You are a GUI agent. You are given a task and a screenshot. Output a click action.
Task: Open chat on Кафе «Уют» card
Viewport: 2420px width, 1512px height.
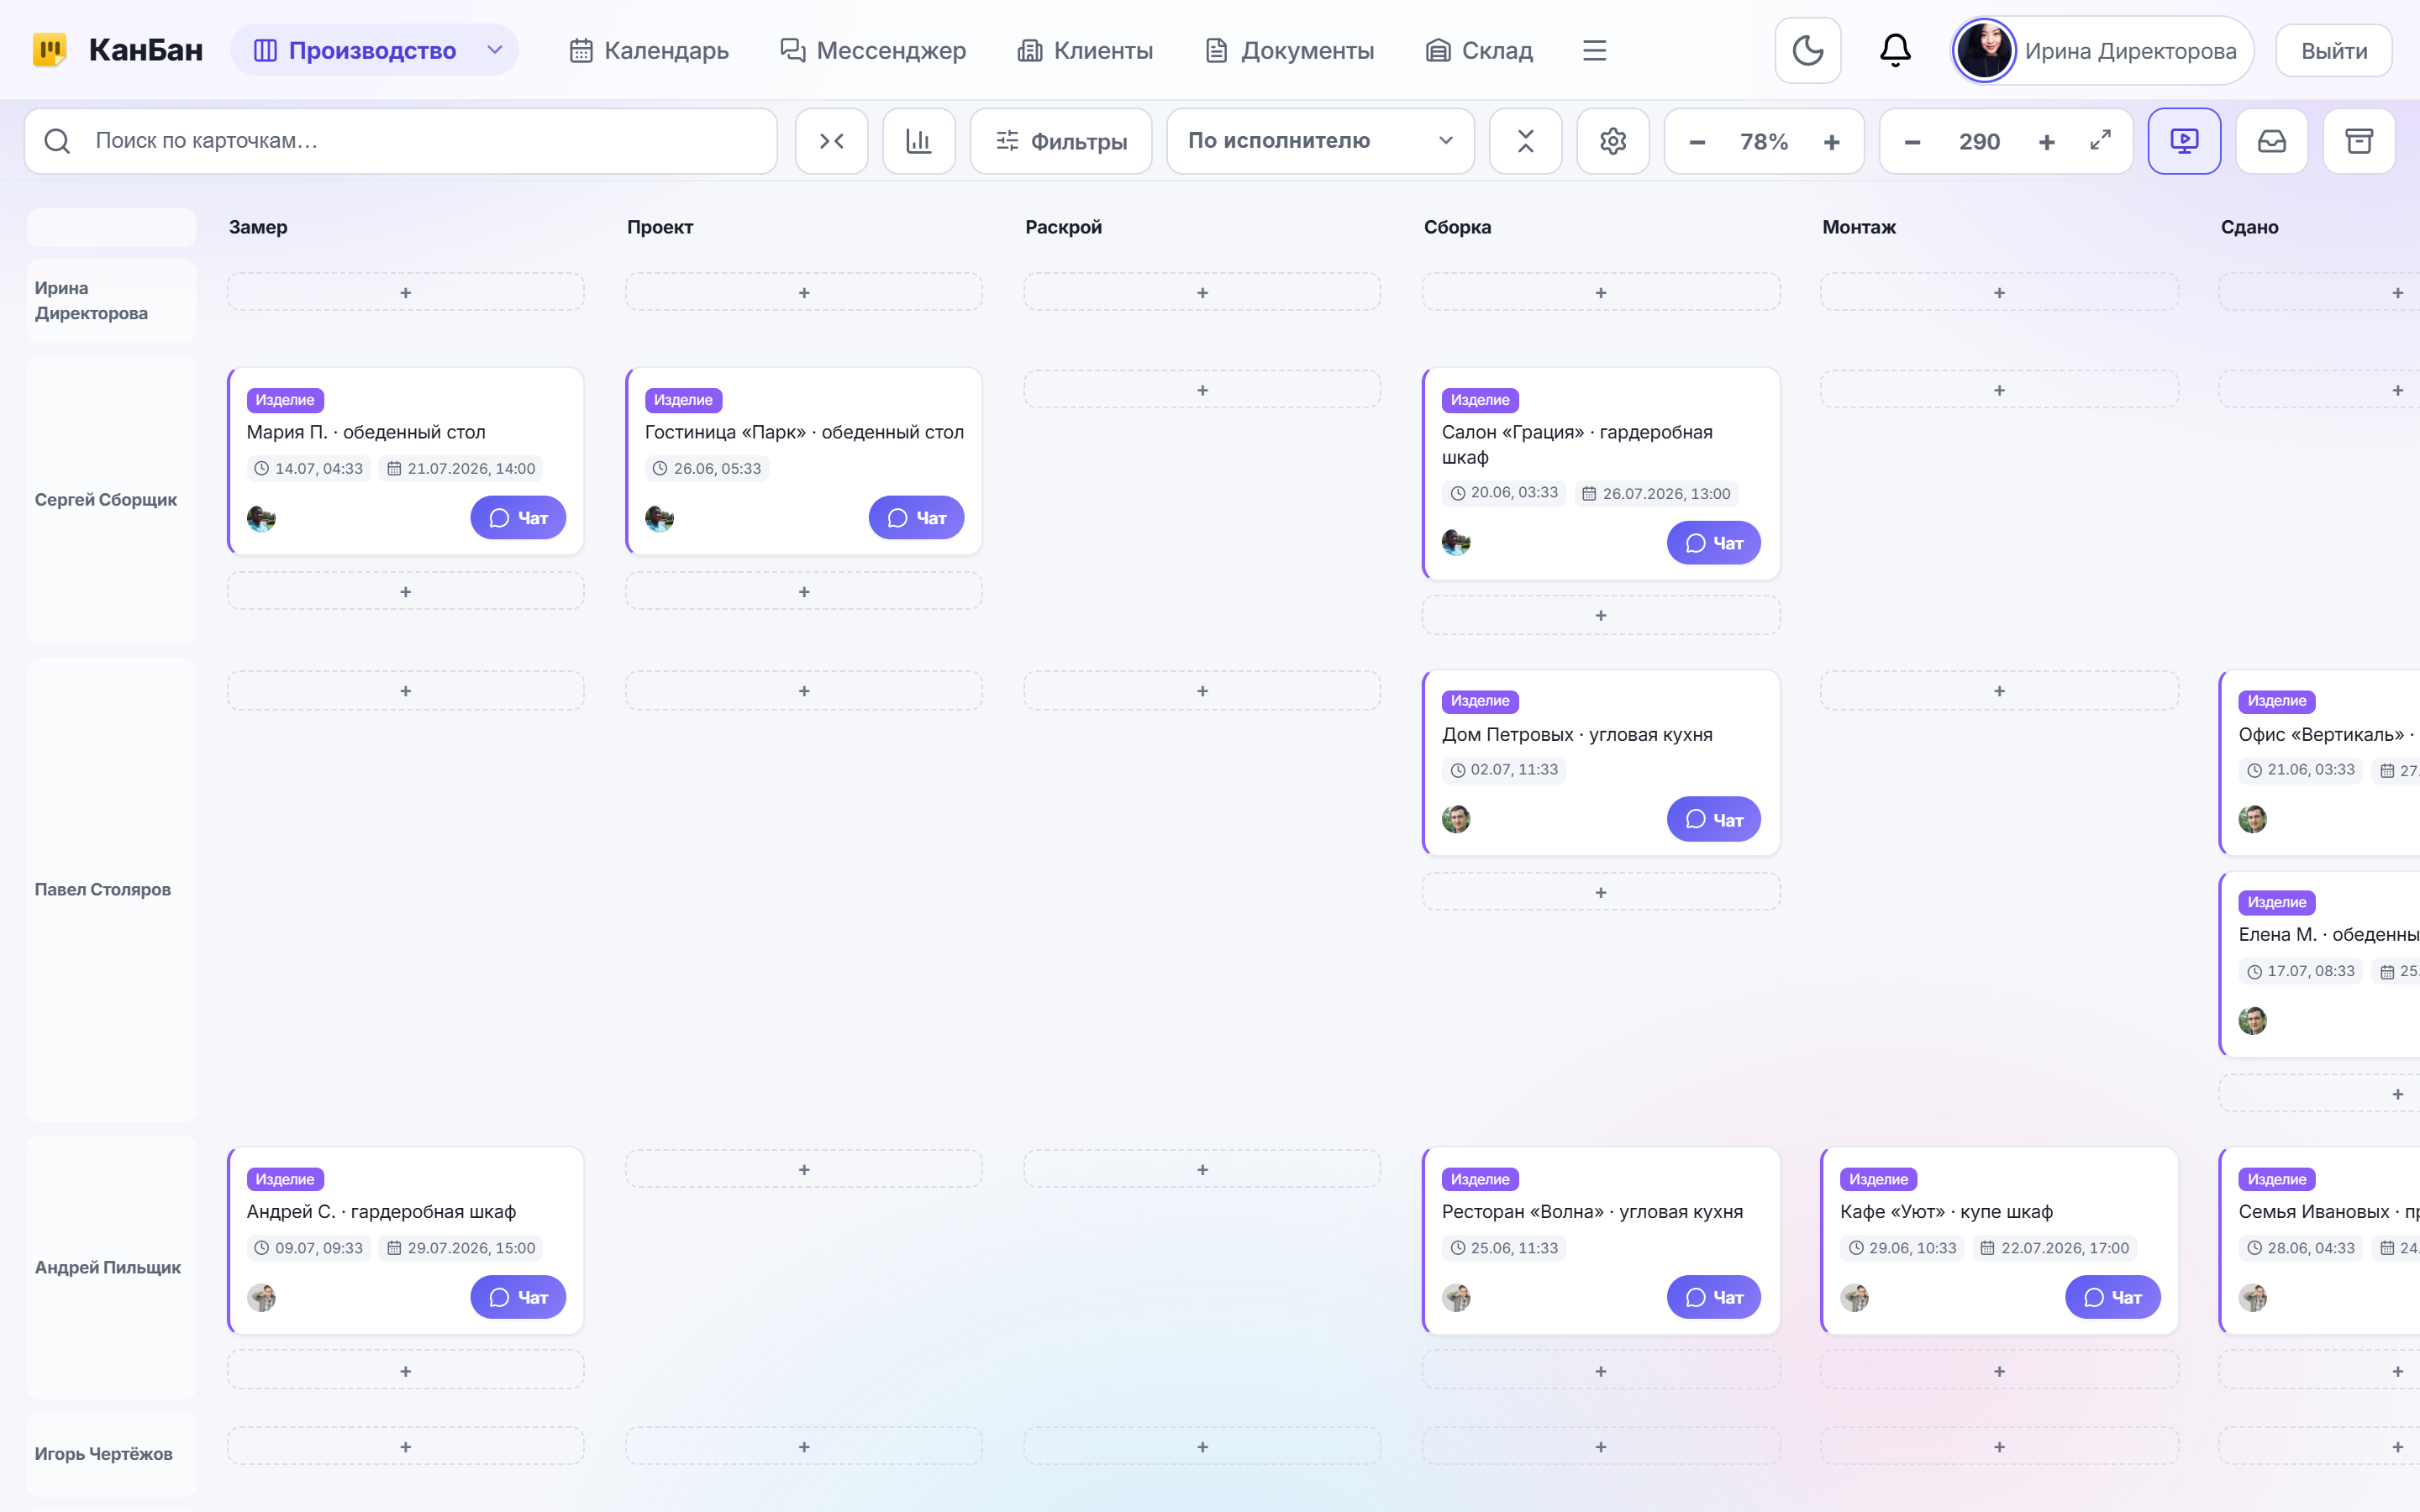2112,1297
